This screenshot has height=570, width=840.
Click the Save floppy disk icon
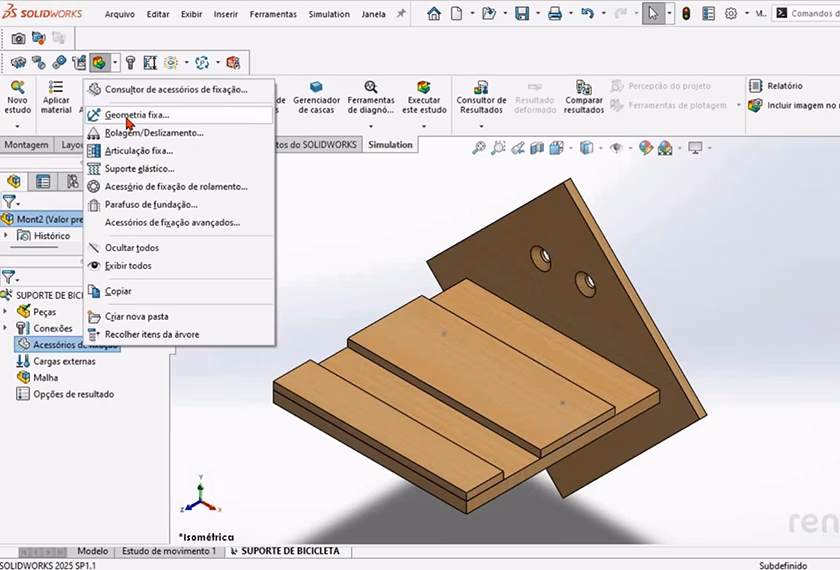click(x=521, y=14)
